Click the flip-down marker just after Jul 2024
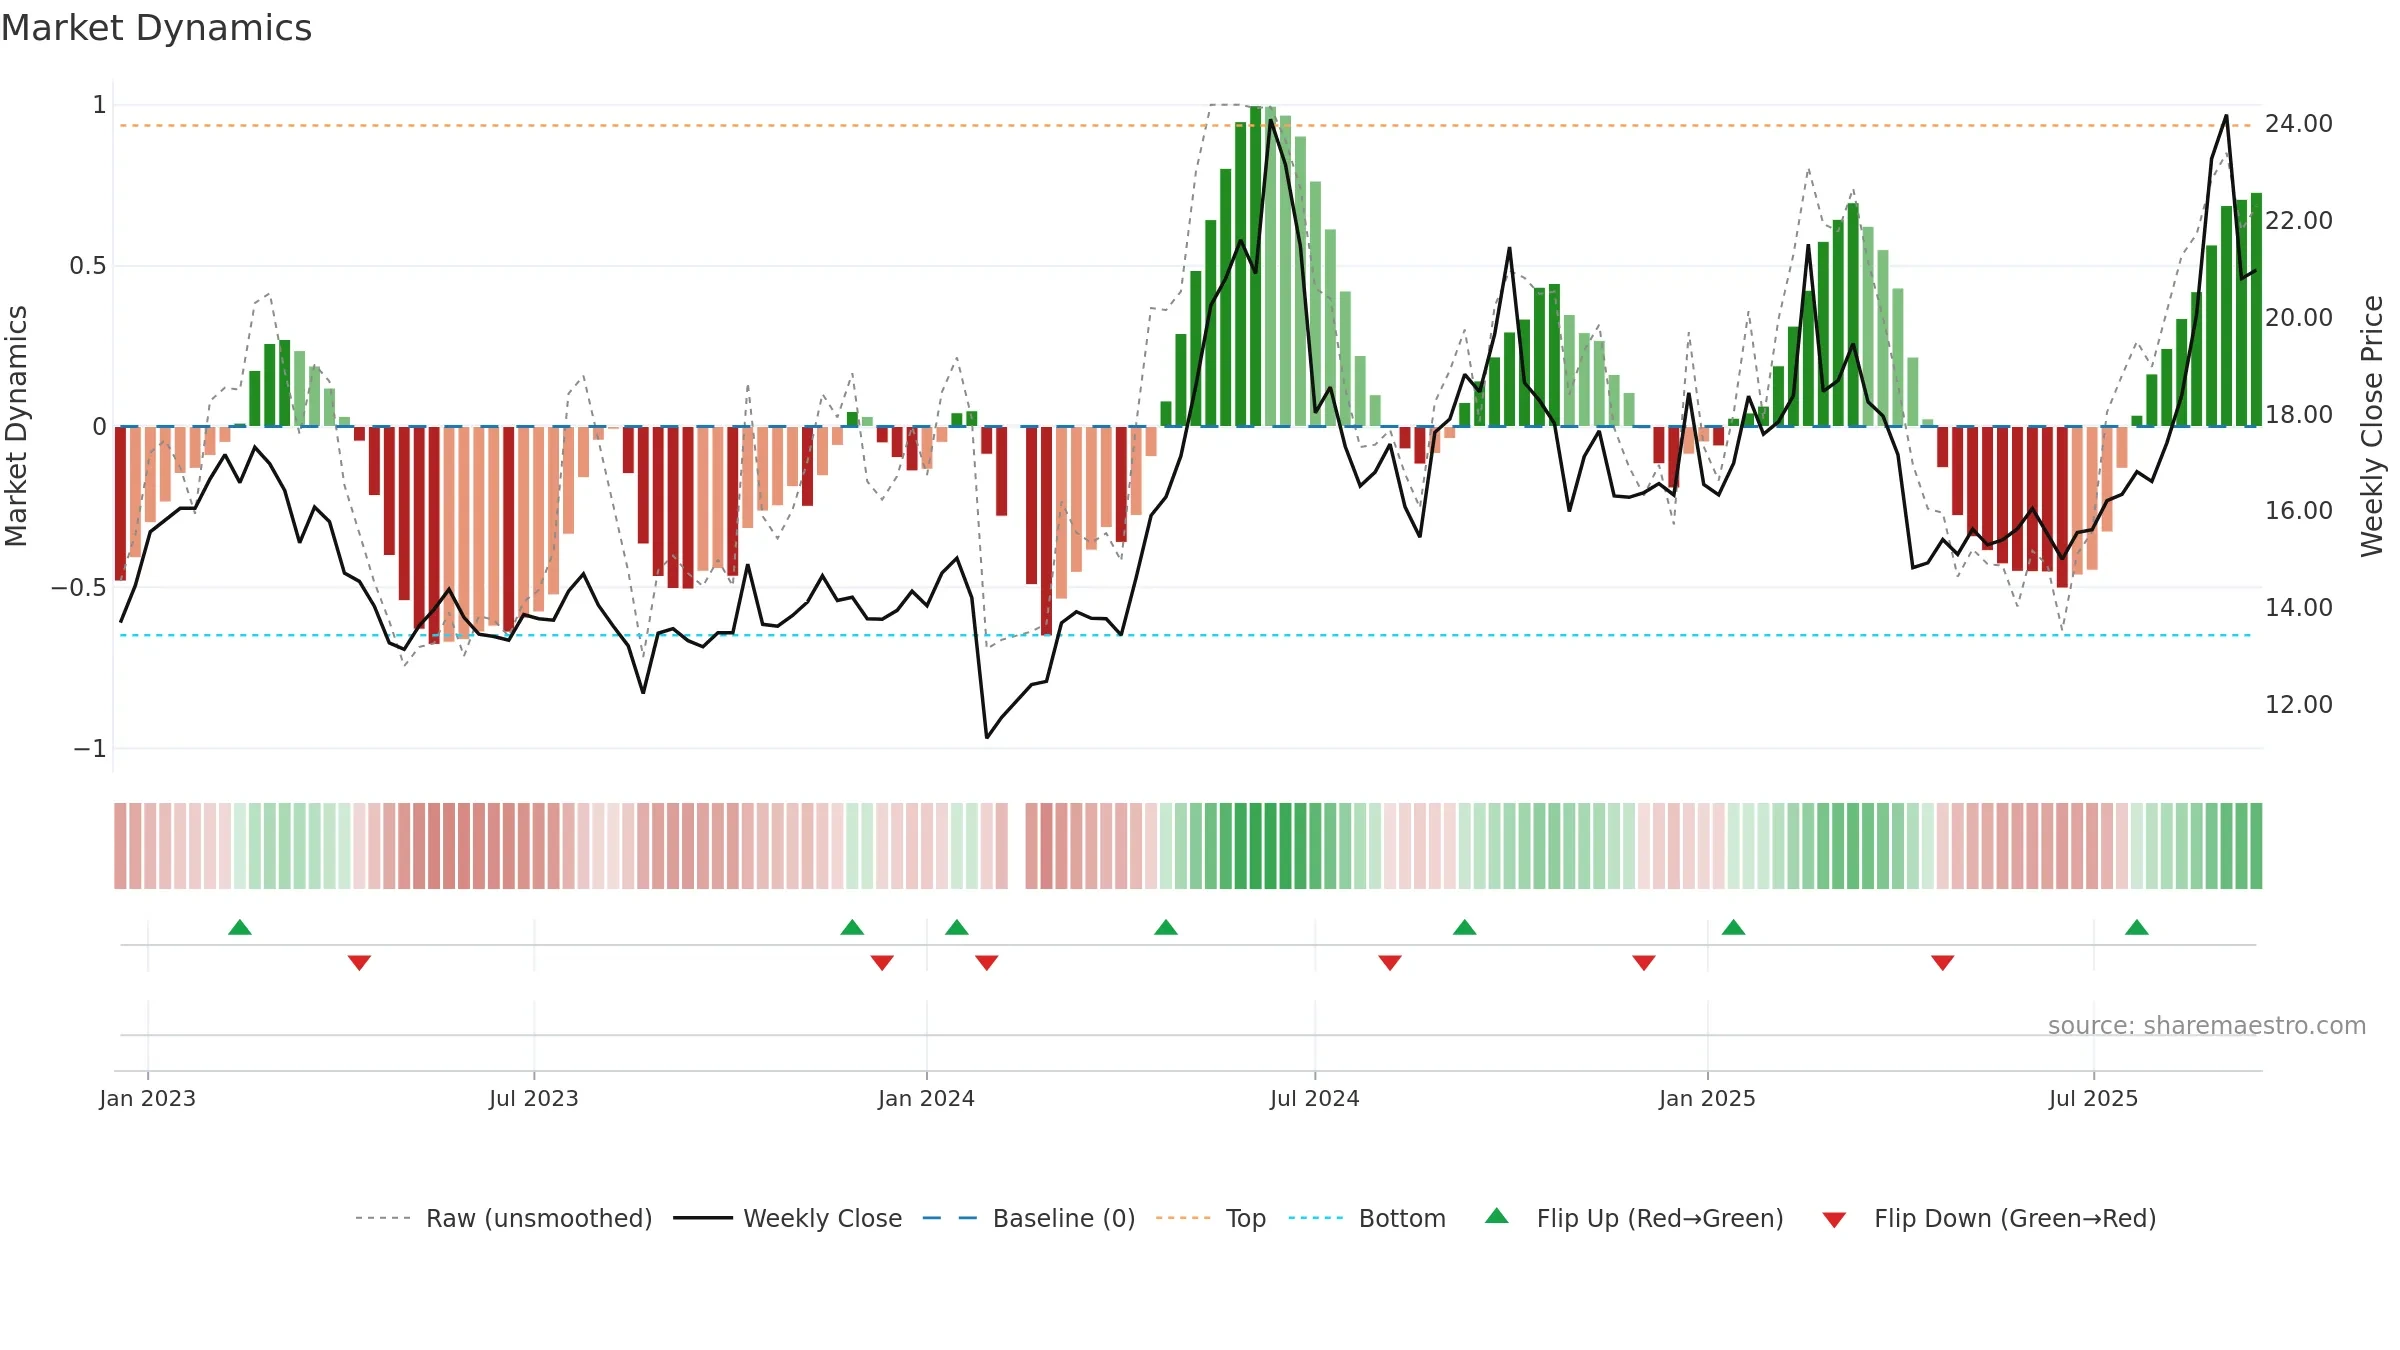Viewport: 2400px width, 1350px height. (1390, 962)
